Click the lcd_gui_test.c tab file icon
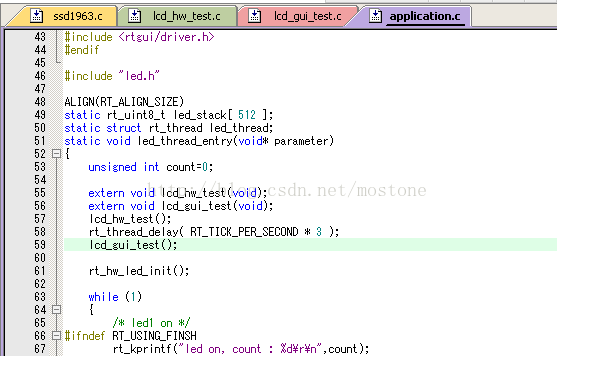 tap(255, 16)
